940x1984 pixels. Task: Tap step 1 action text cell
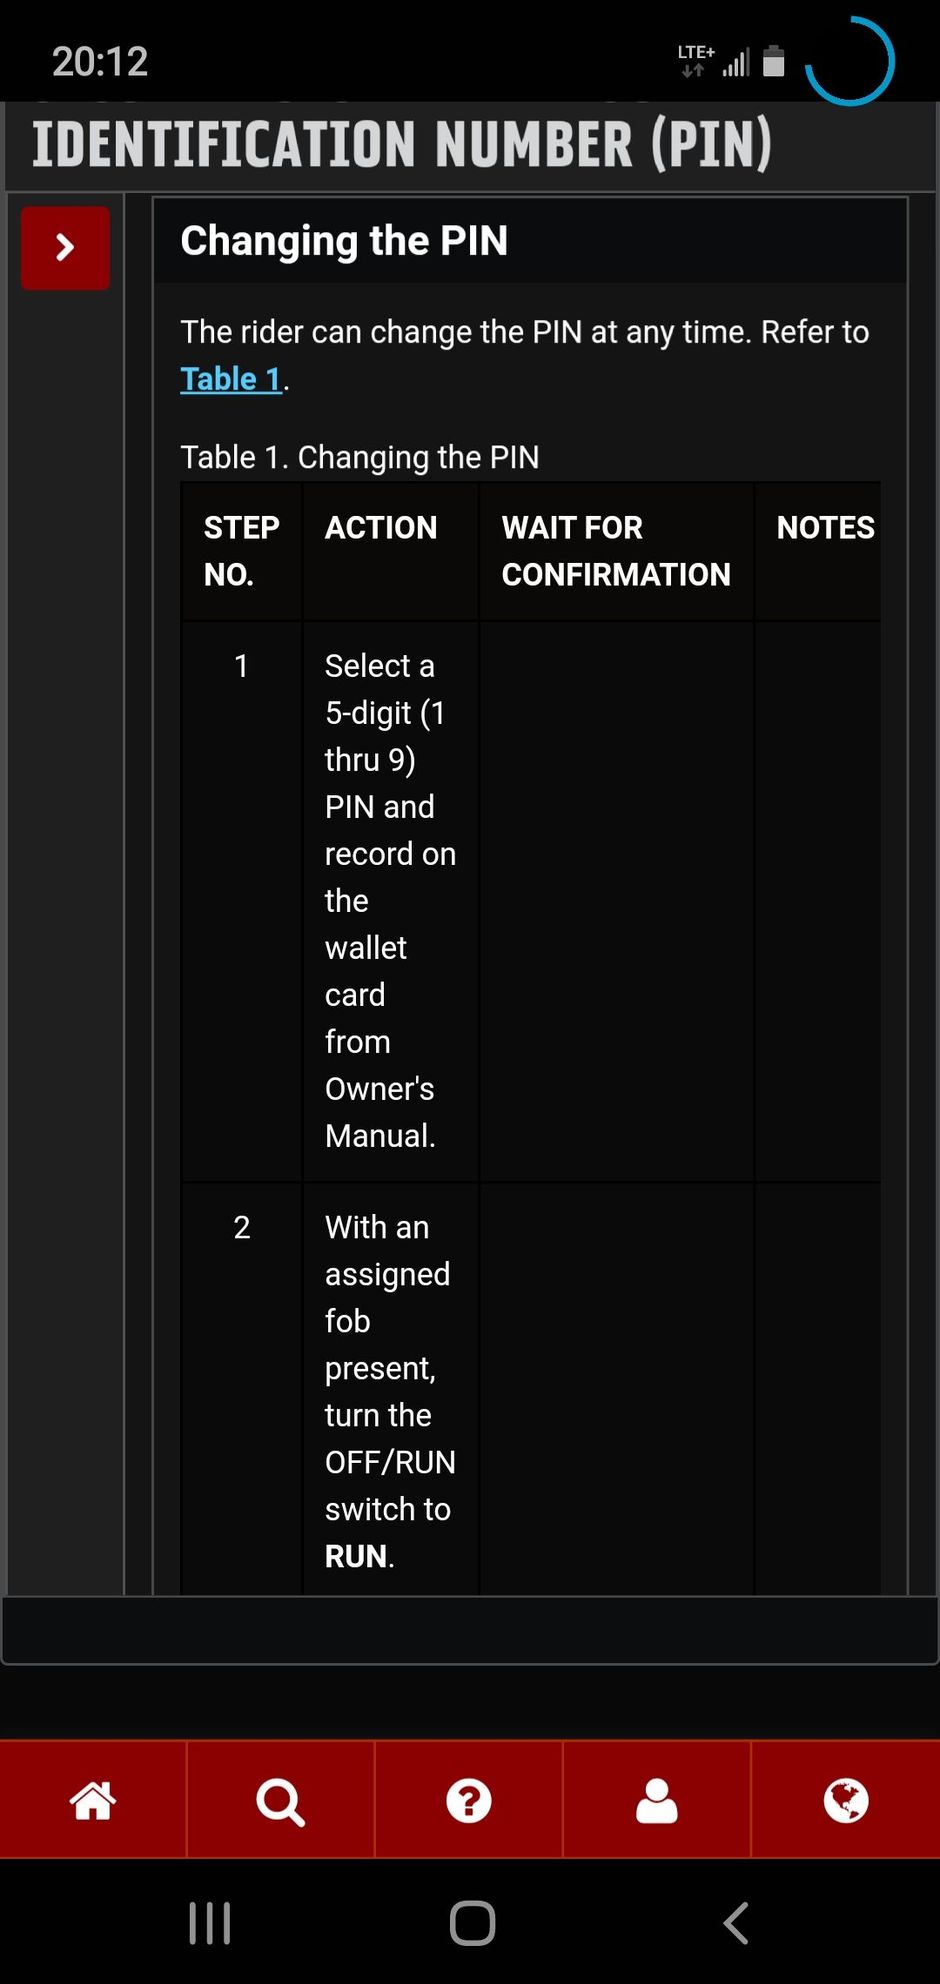[x=389, y=900]
